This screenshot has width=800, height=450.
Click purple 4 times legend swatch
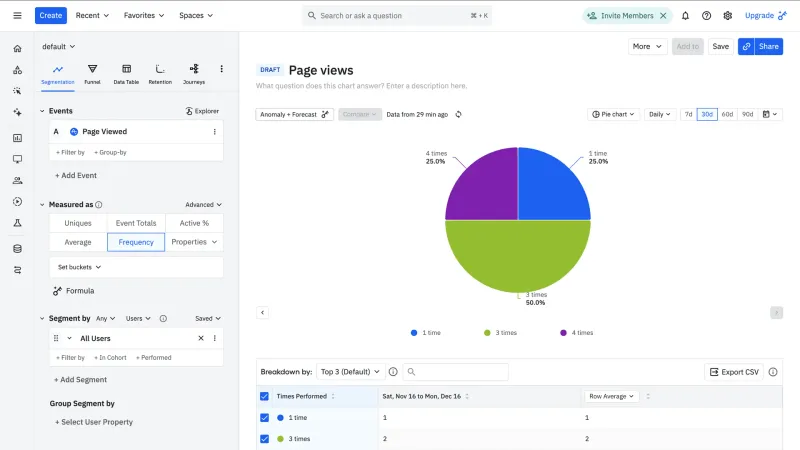(563, 333)
